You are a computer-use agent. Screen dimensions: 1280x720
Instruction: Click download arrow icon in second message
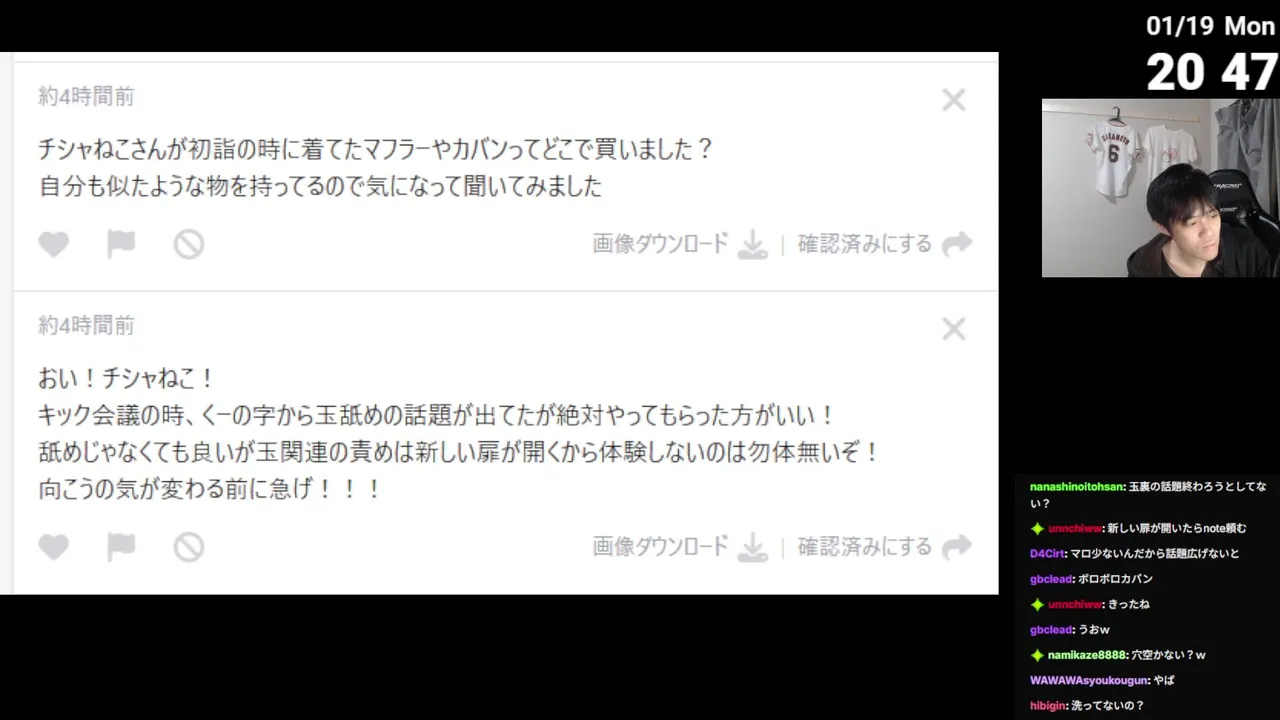(752, 547)
